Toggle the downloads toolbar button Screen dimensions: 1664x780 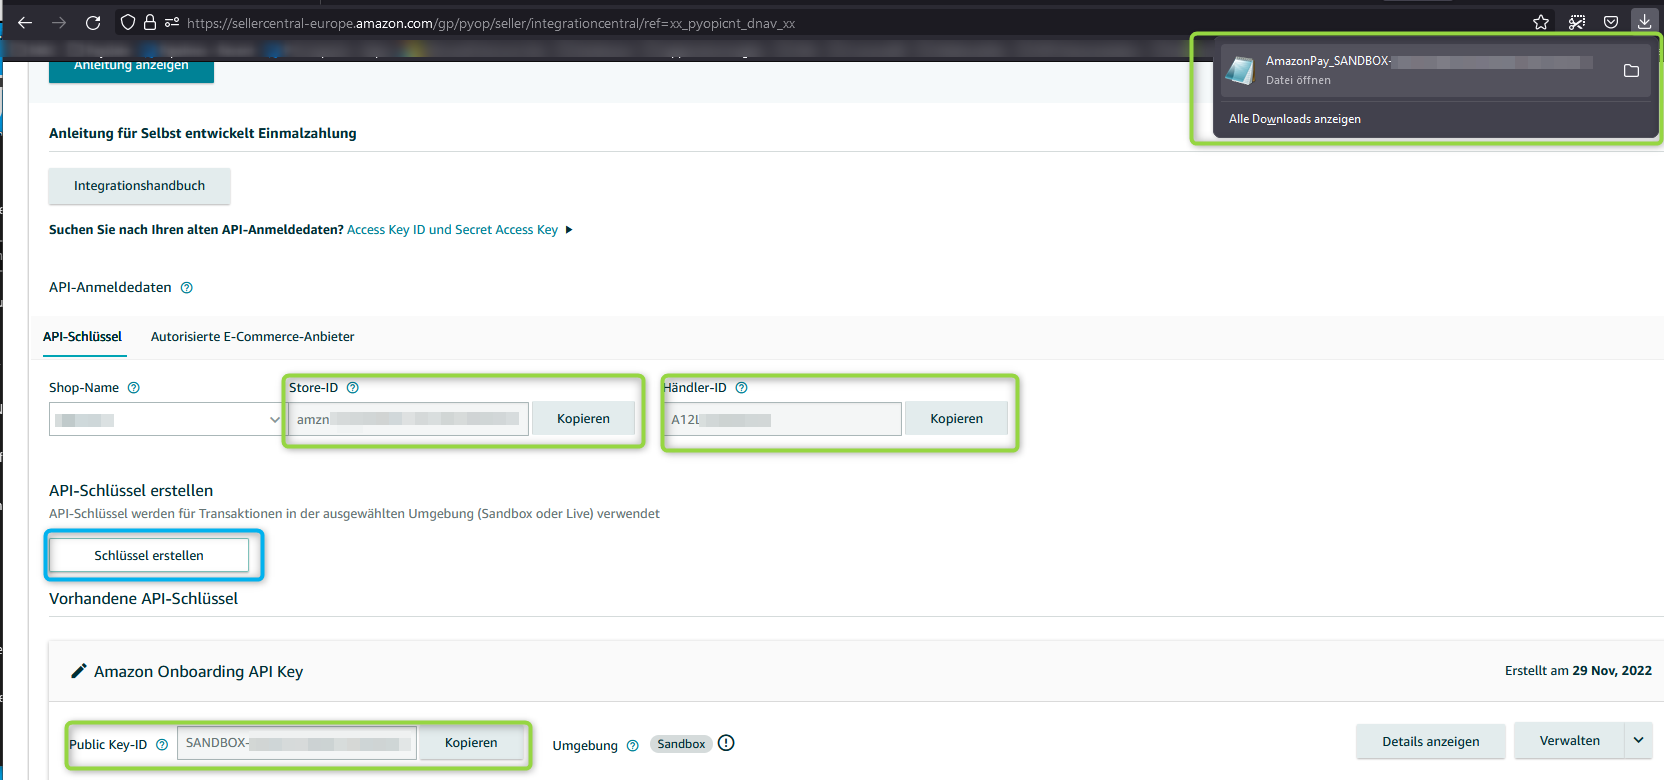[1645, 22]
